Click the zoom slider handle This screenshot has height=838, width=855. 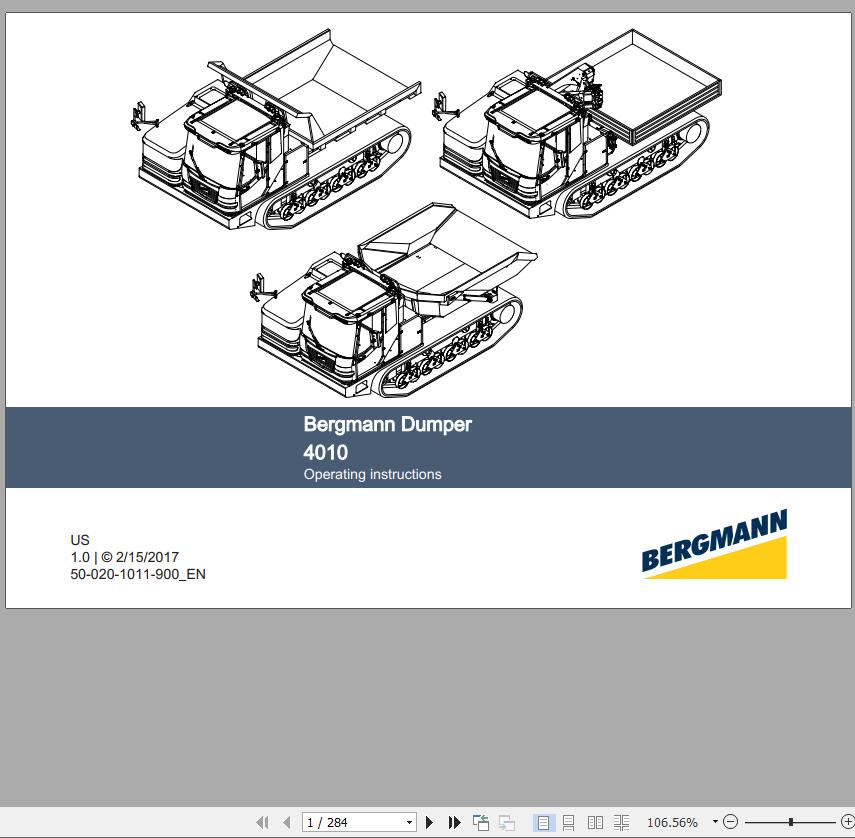click(791, 822)
